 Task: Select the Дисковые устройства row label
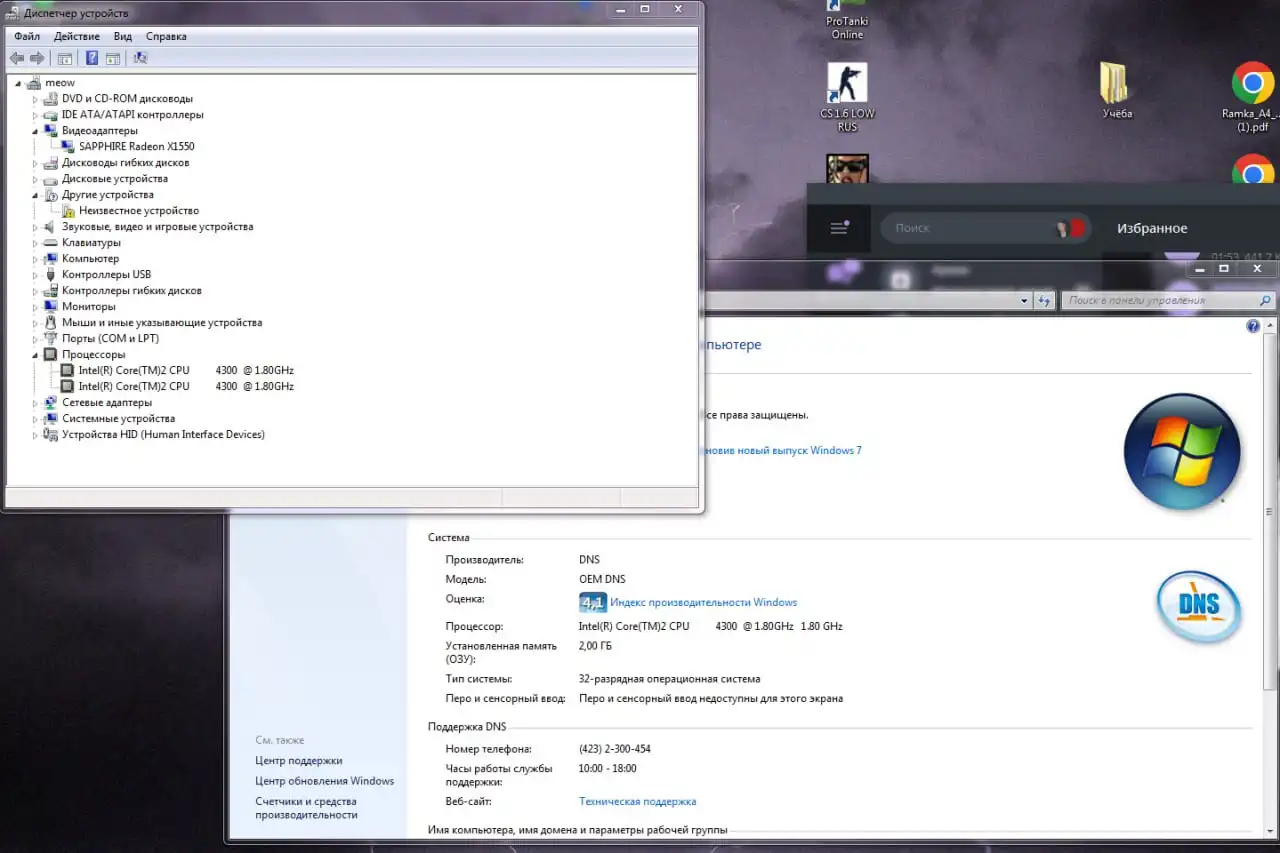point(115,179)
